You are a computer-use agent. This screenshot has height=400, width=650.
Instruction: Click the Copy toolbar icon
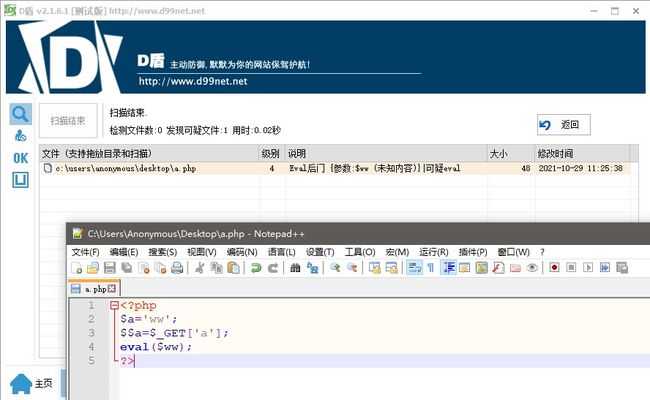[216, 268]
